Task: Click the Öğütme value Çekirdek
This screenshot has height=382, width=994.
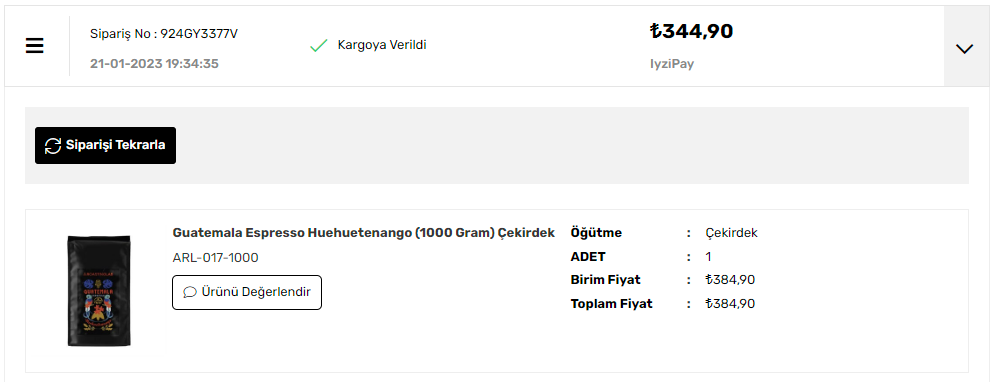Action: [732, 232]
